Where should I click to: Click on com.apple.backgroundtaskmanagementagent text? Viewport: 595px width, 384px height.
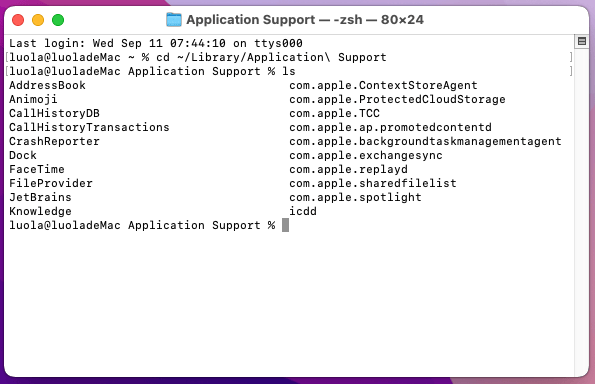(x=425, y=142)
